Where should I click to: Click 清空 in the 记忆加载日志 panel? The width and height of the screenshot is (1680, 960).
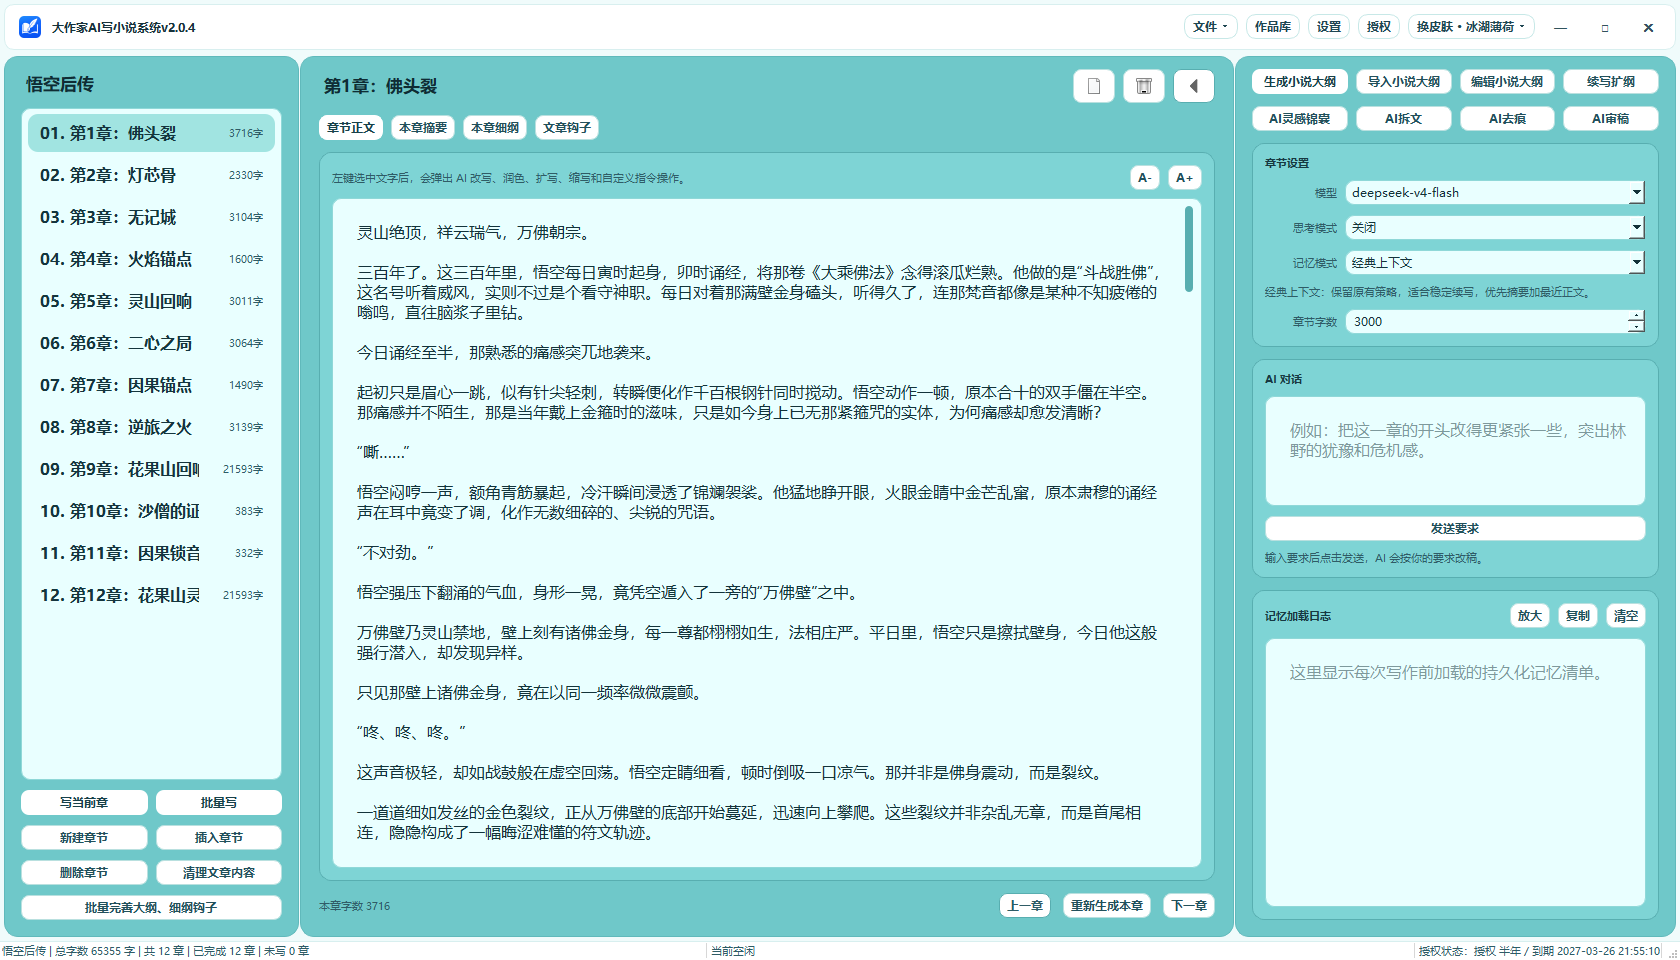(x=1626, y=615)
